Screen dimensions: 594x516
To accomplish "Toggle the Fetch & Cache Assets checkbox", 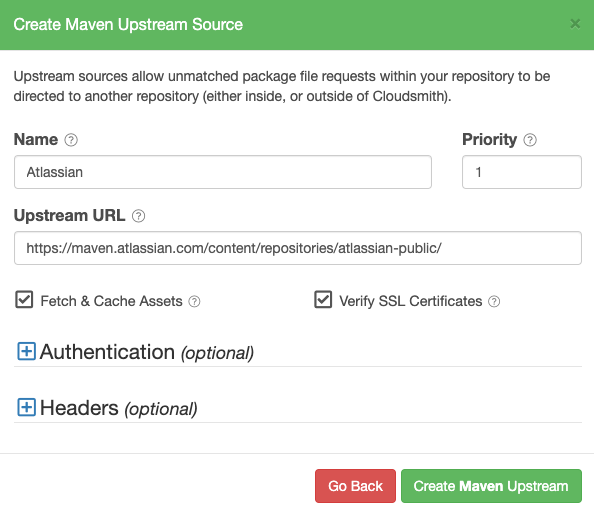I will point(24,300).
